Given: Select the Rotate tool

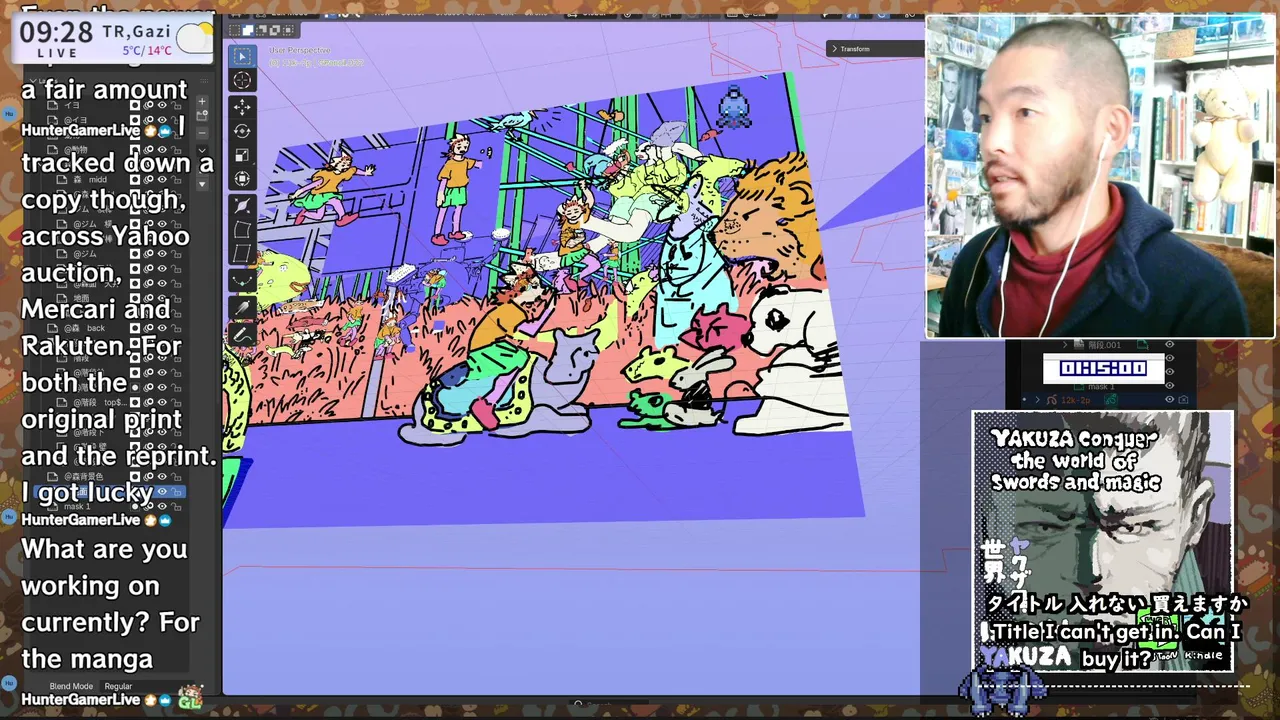Looking at the screenshot, I should (x=242, y=131).
